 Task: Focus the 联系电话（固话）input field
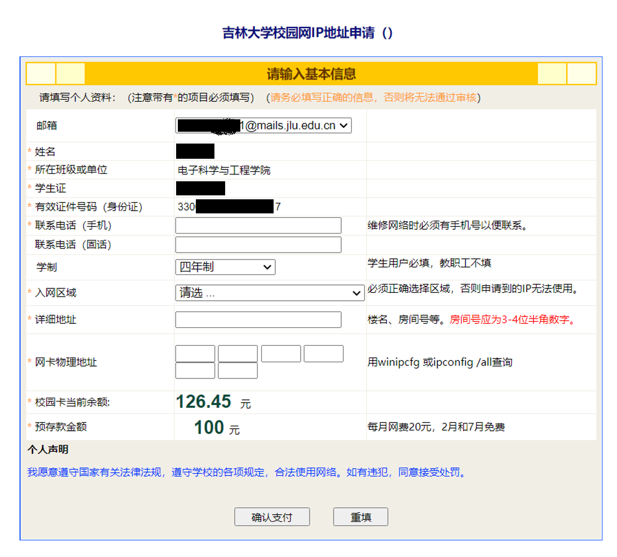pyautogui.click(x=258, y=245)
